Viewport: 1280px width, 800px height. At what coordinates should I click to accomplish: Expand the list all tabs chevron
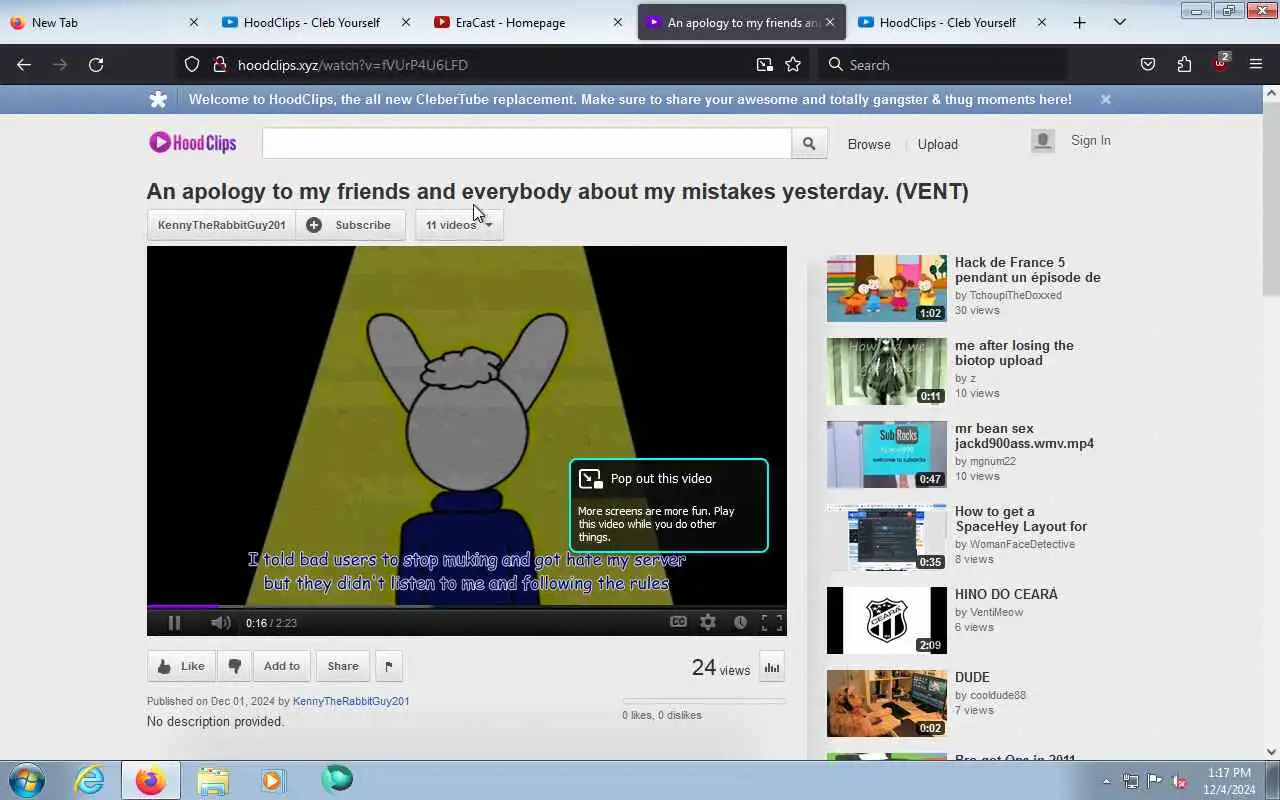point(1120,22)
